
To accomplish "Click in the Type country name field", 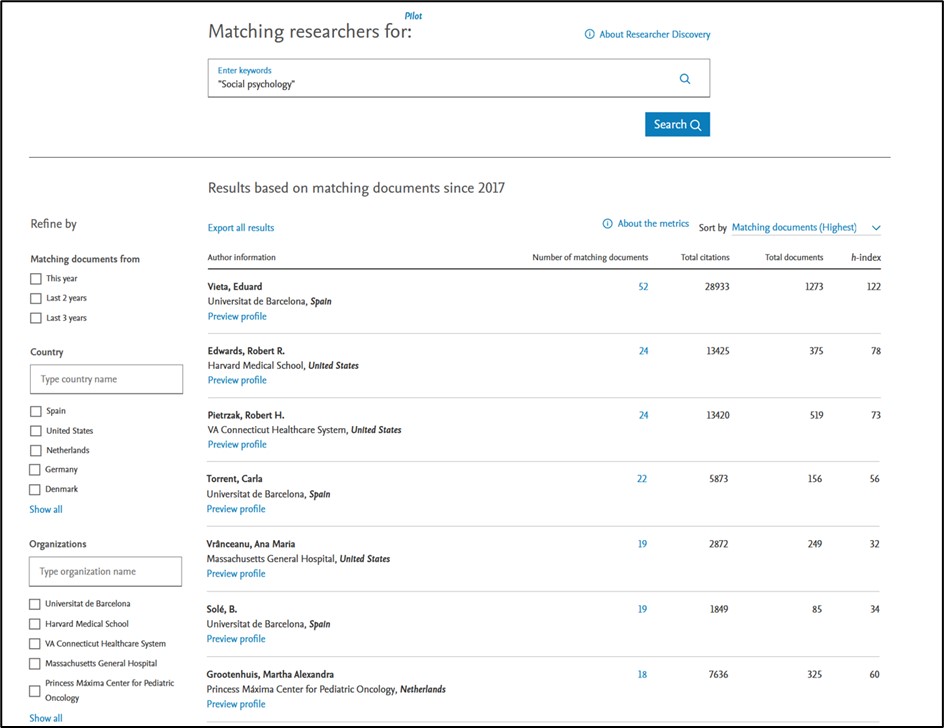I will (x=107, y=380).
